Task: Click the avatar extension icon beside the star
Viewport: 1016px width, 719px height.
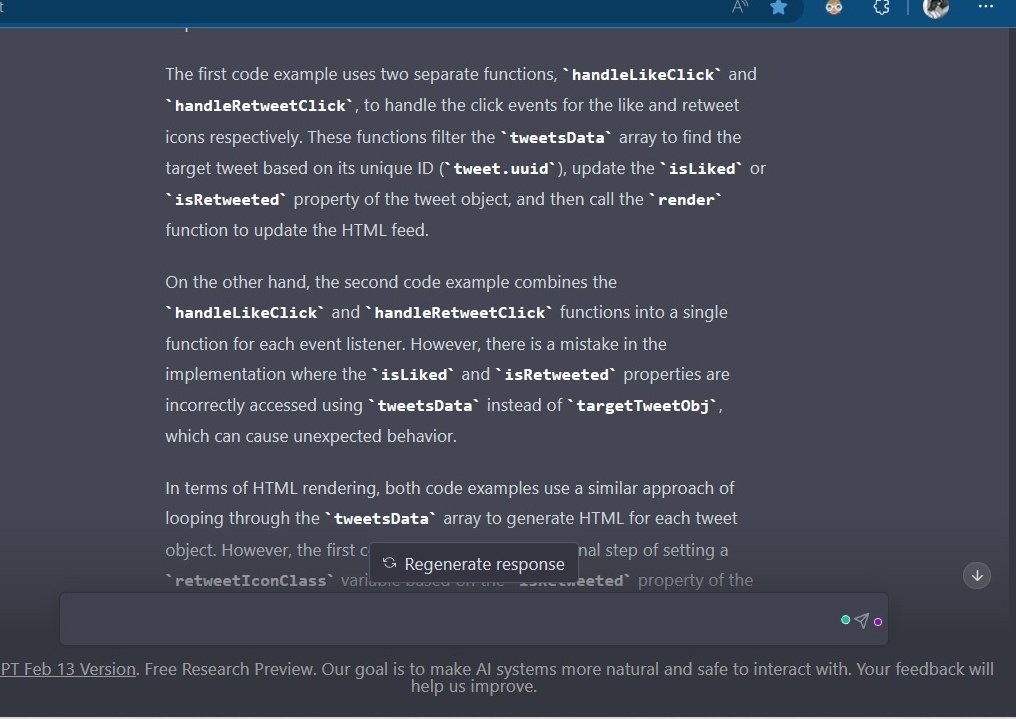Action: 833,7
